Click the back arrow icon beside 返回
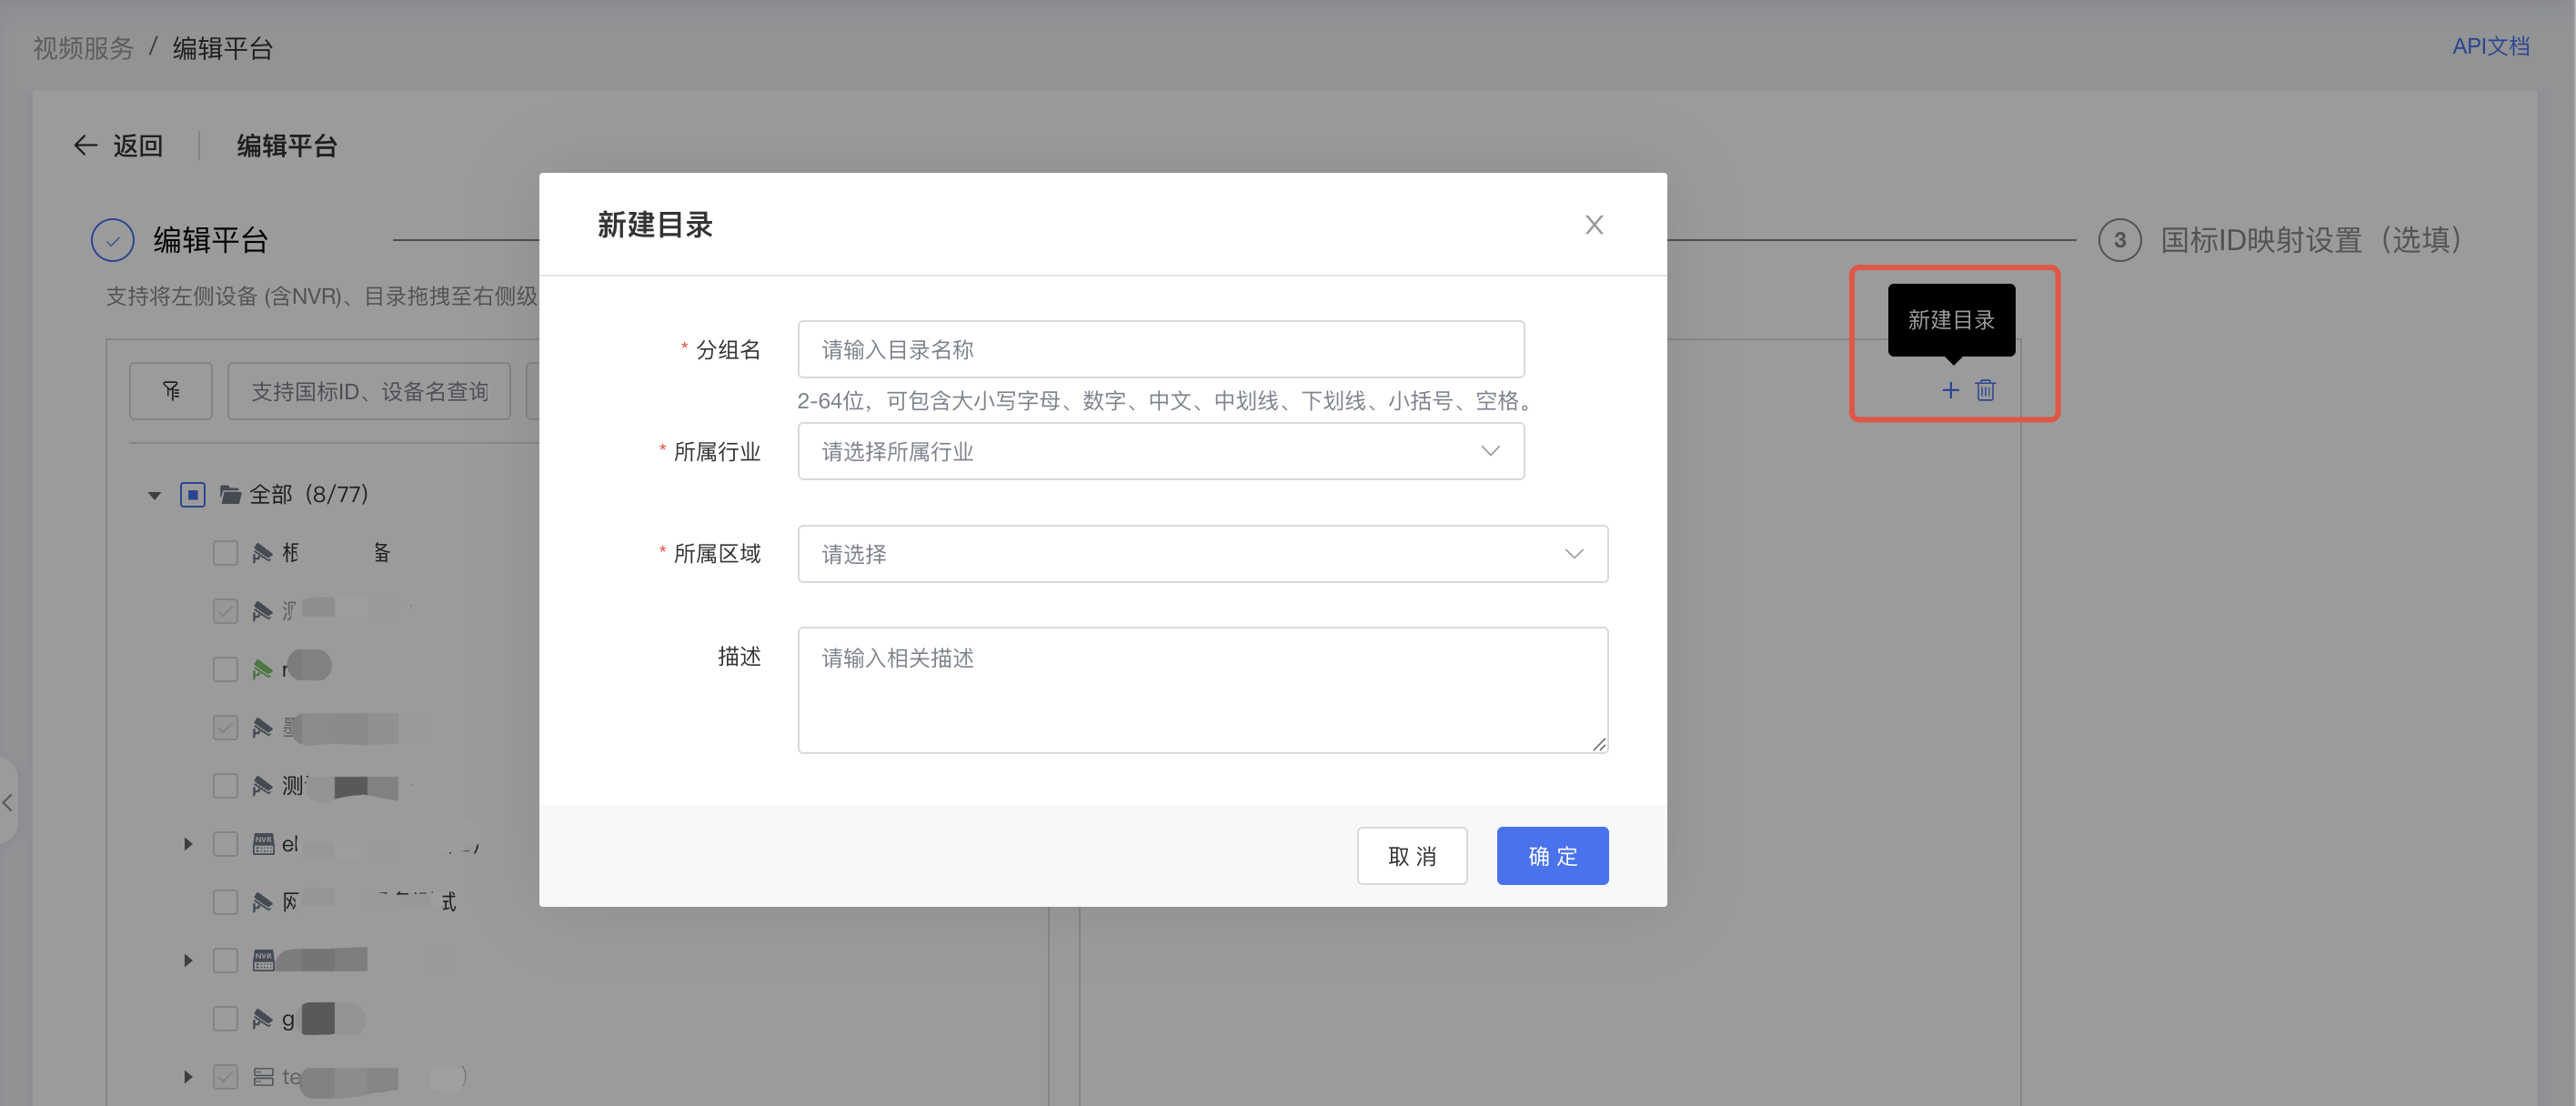 coord(86,146)
